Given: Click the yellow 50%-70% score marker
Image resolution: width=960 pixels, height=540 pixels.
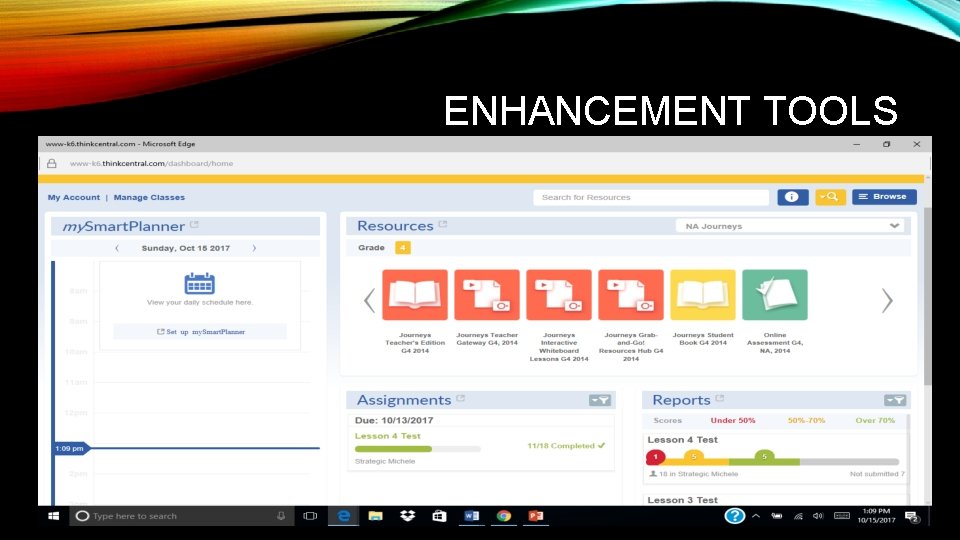Looking at the screenshot, I should point(694,457).
